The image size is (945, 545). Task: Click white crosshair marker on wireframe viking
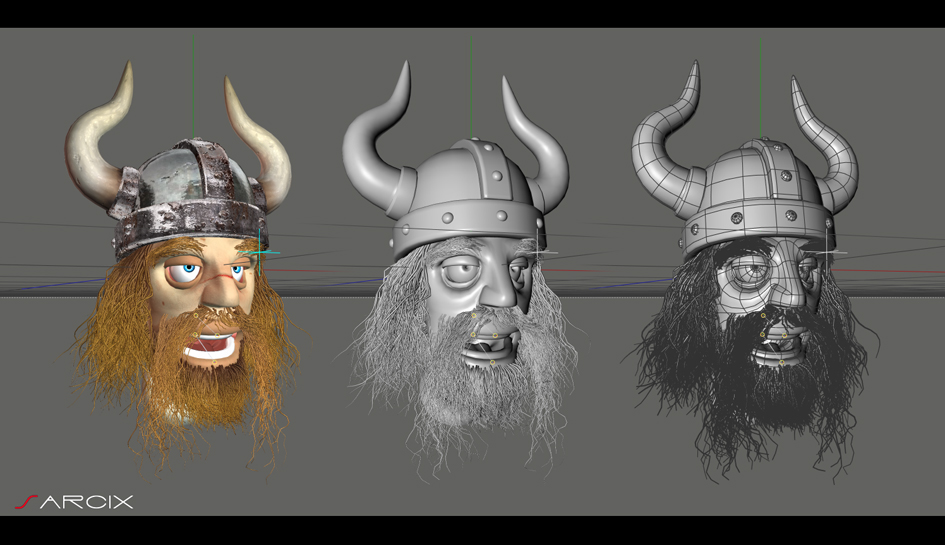tap(827, 251)
